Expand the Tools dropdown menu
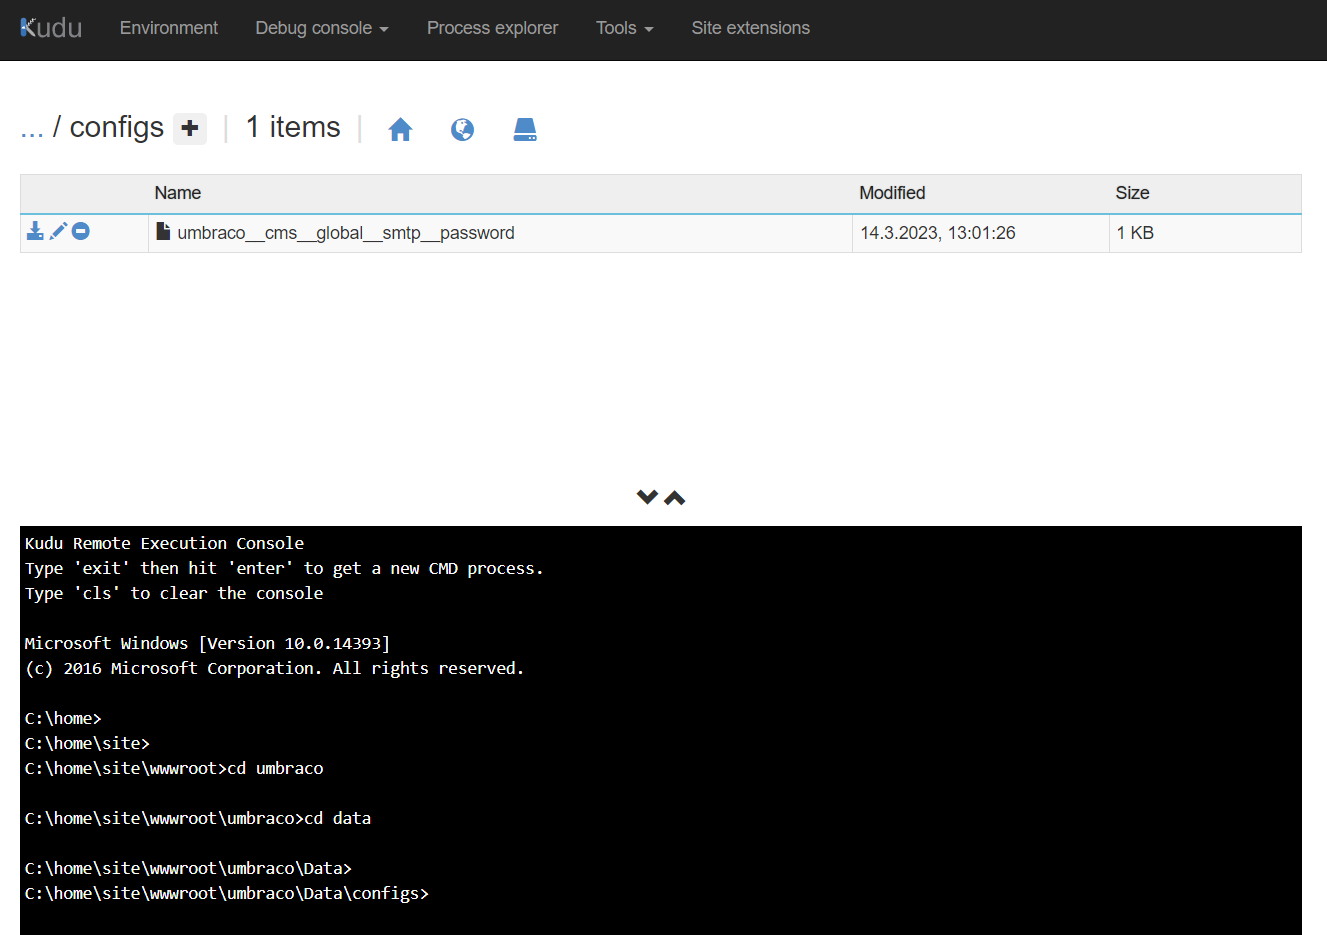This screenshot has width=1327, height=935. pos(625,28)
